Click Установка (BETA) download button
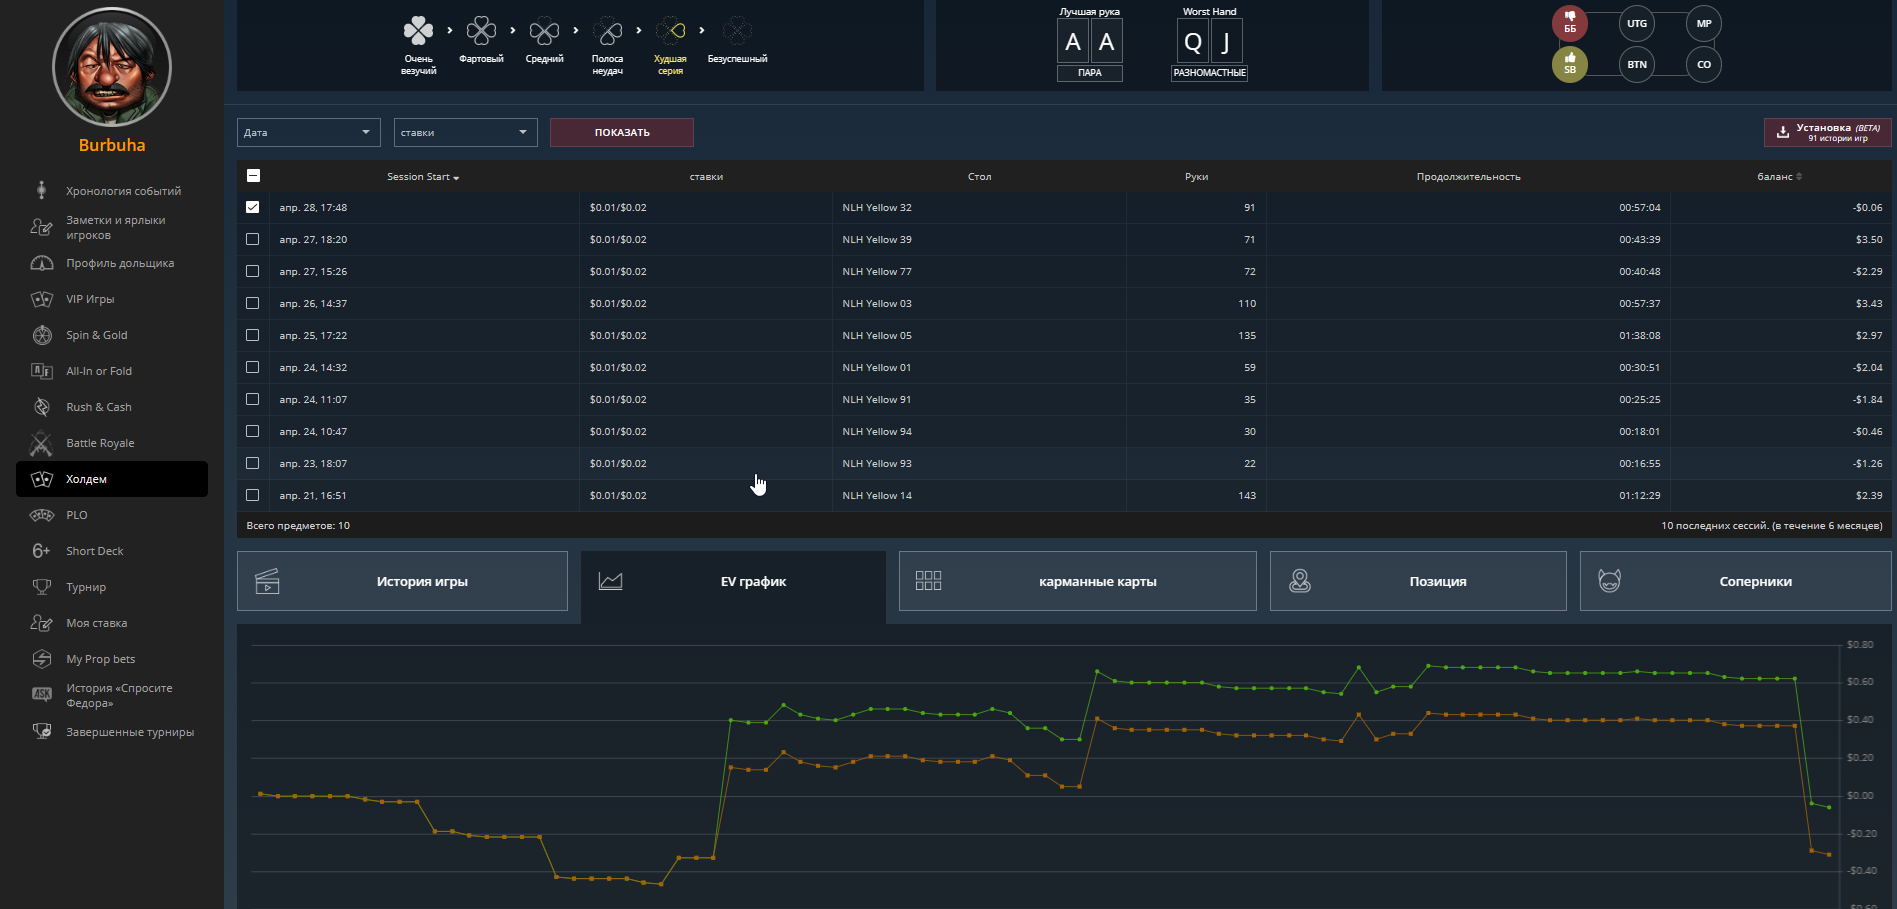1897x909 pixels. tap(1827, 132)
